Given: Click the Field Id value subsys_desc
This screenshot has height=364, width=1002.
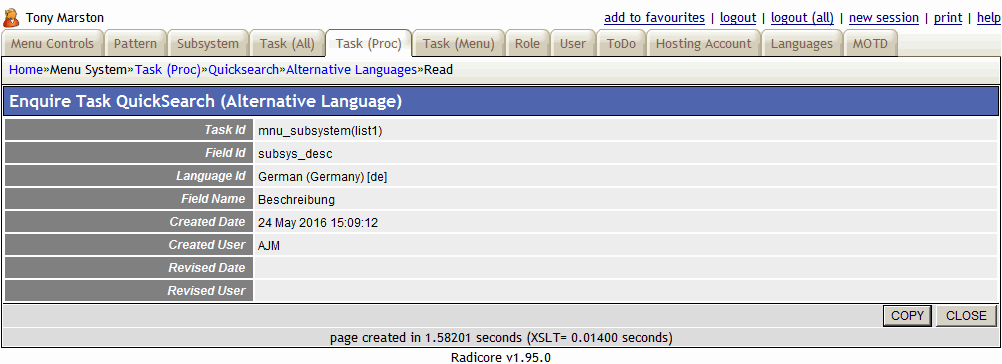Looking at the screenshot, I should [295, 154].
